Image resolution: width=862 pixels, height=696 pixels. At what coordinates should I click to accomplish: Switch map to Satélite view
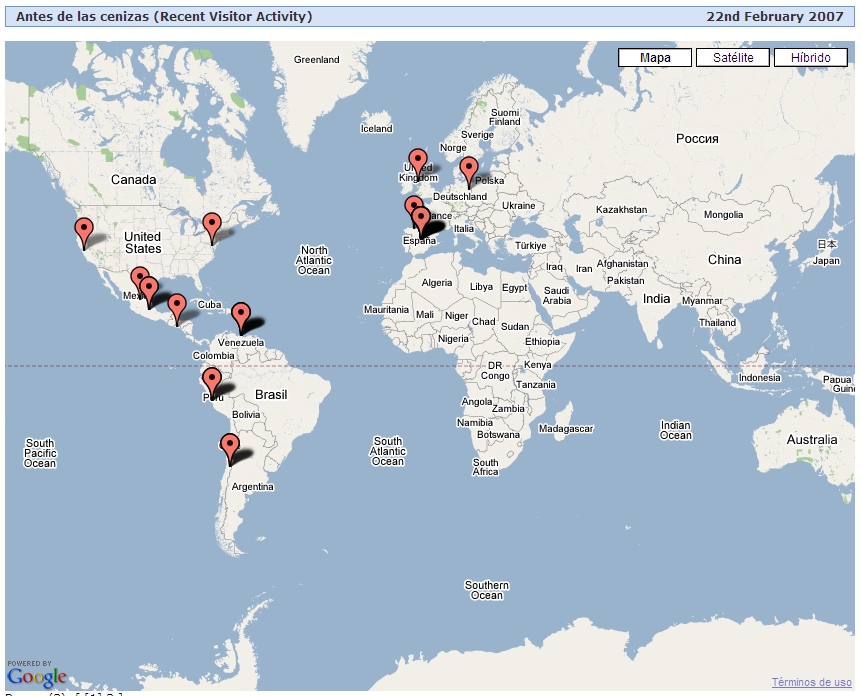tap(732, 58)
